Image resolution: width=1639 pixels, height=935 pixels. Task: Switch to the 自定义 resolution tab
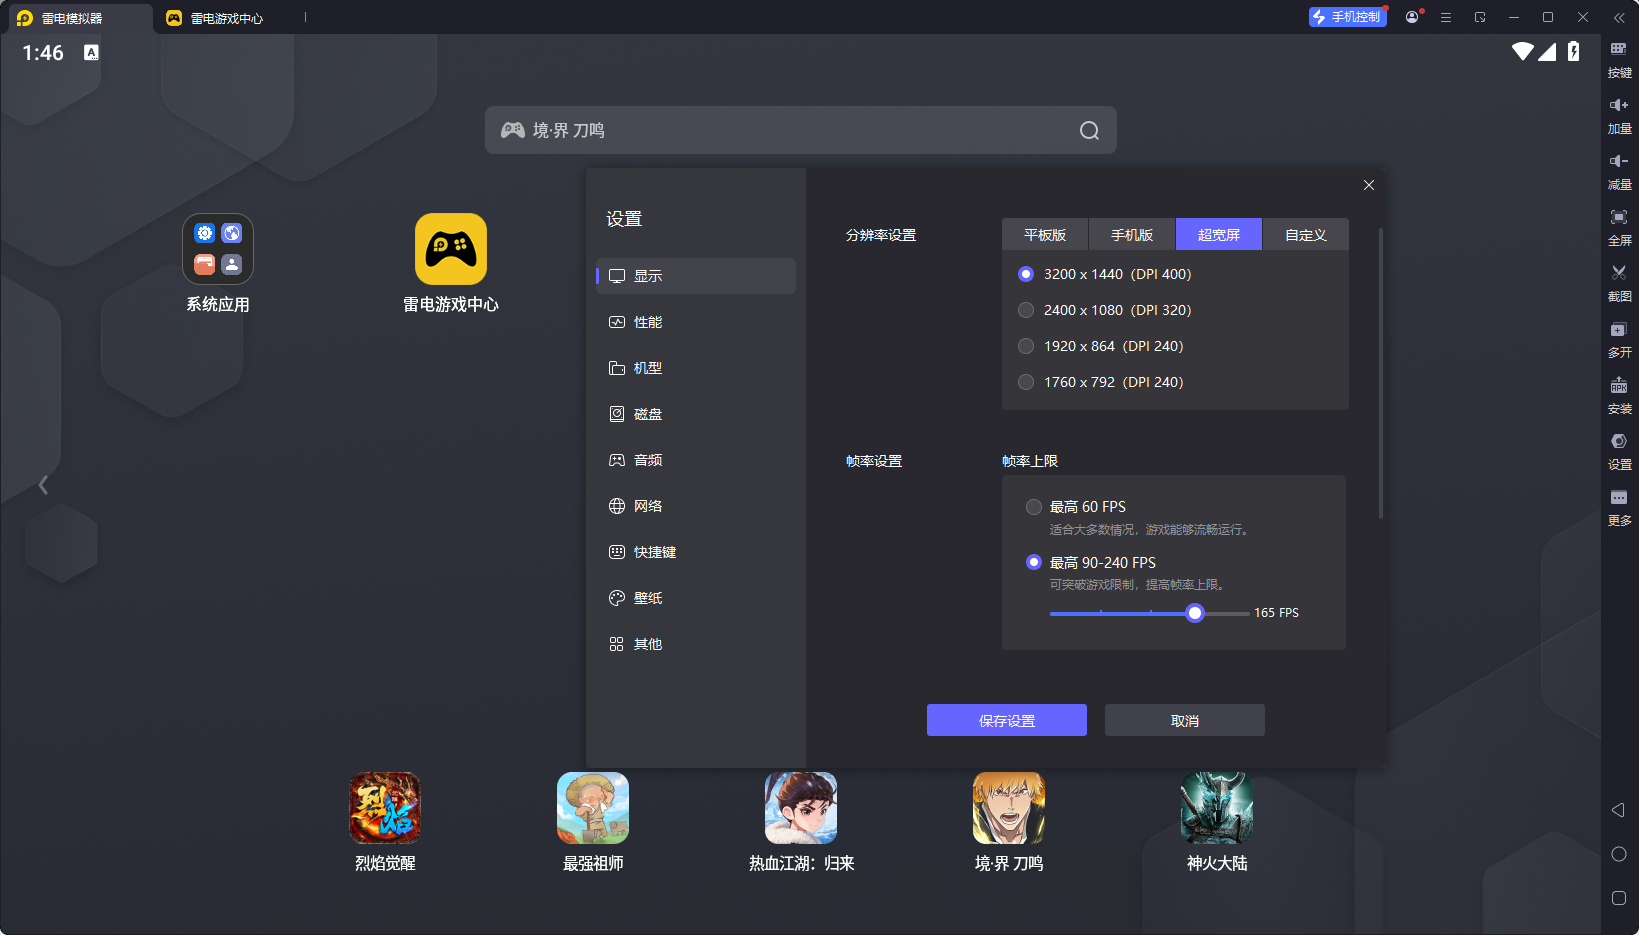1306,235
